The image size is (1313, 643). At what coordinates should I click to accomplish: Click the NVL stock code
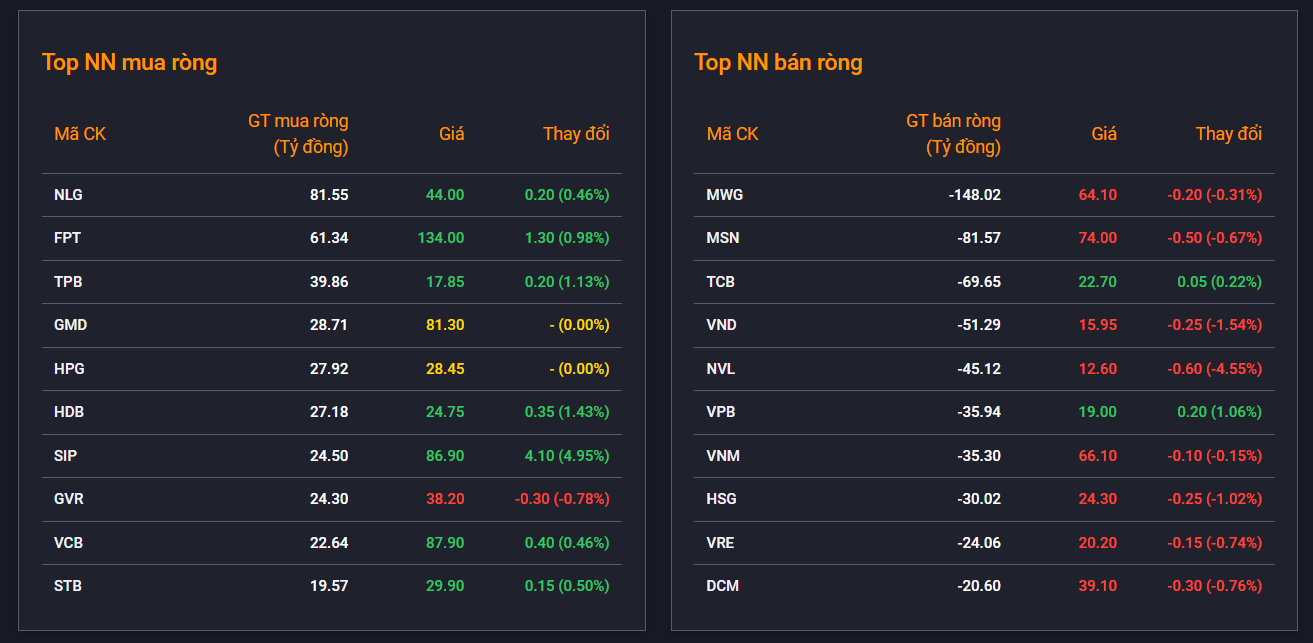pyautogui.click(x=721, y=369)
